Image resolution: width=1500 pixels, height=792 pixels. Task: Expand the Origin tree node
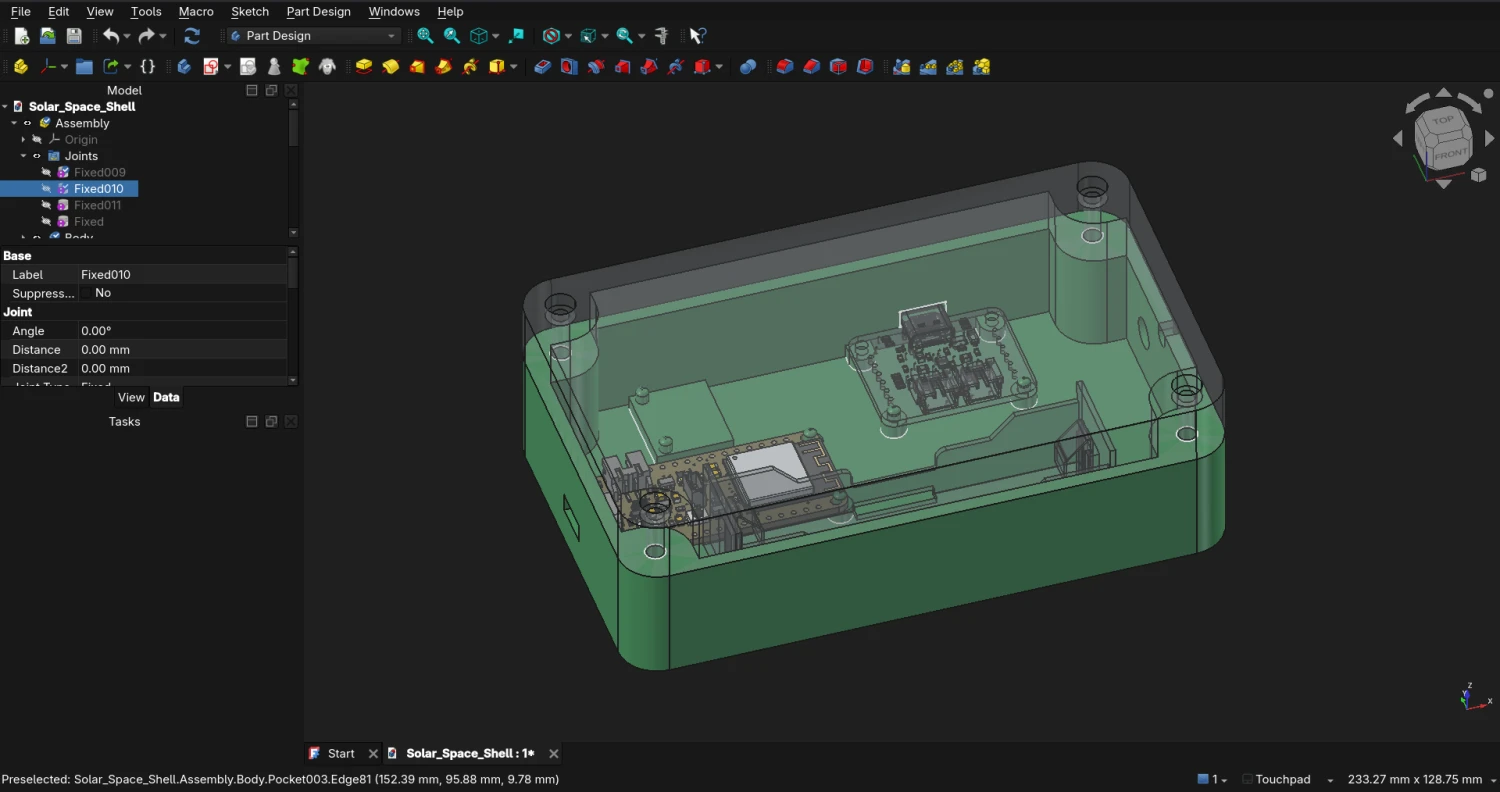coord(23,140)
